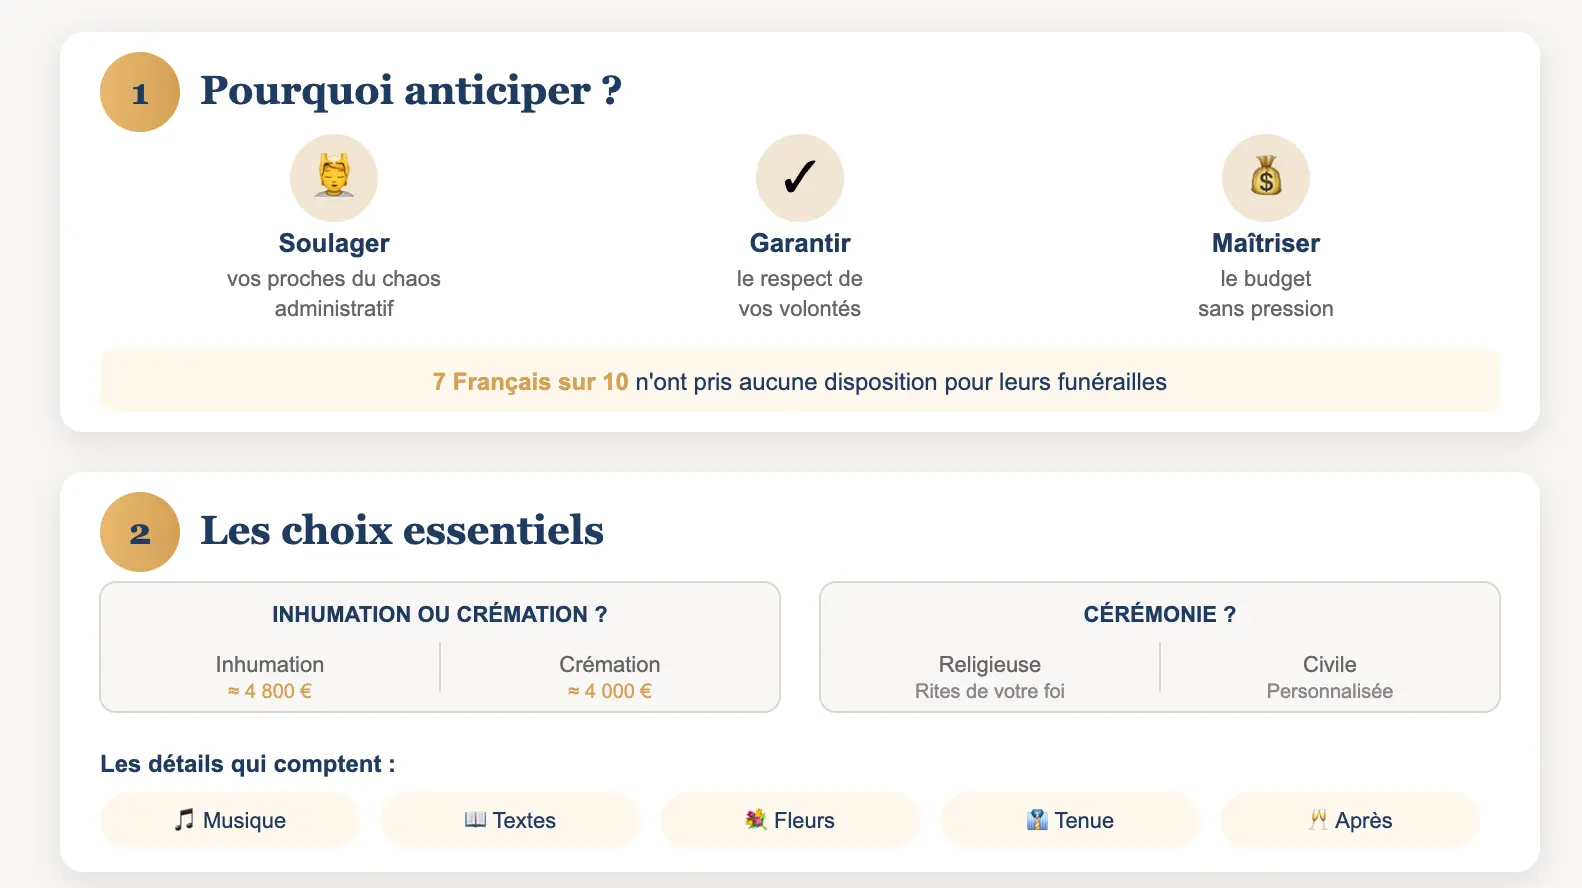Screen dimensions: 1582x888
Task: Choose the Civile ceremony option
Action: coord(1329,676)
